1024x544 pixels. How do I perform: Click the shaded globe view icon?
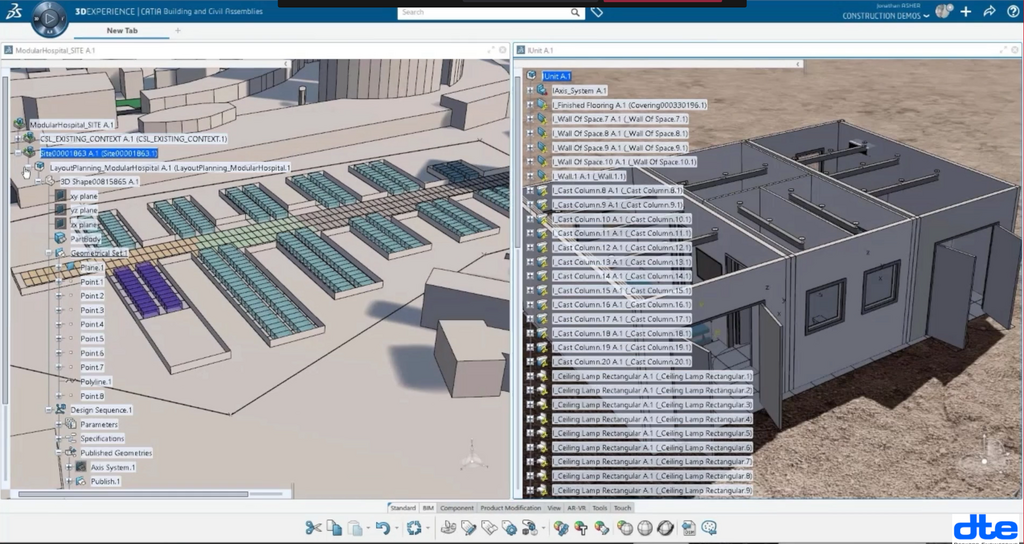(x=625, y=528)
